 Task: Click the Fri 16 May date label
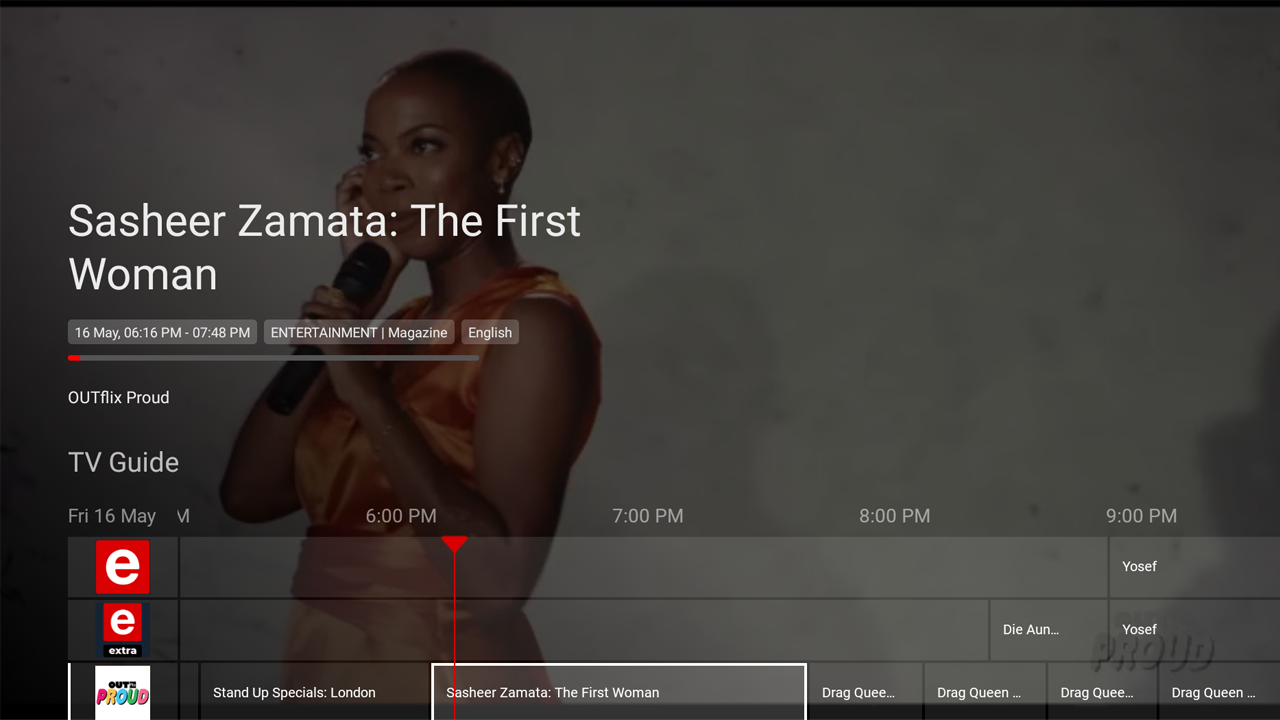[112, 516]
